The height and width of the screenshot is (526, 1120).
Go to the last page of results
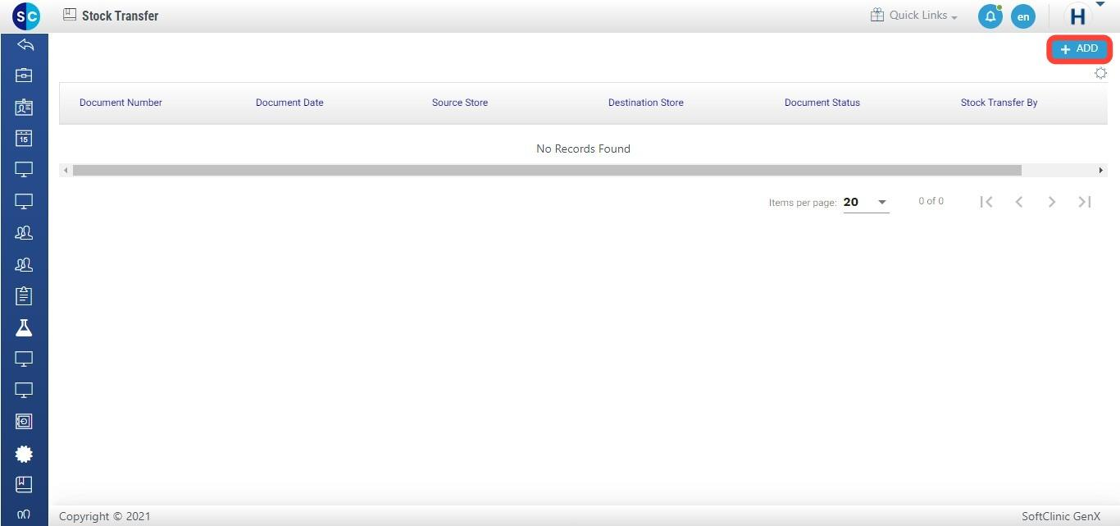tap(1084, 202)
